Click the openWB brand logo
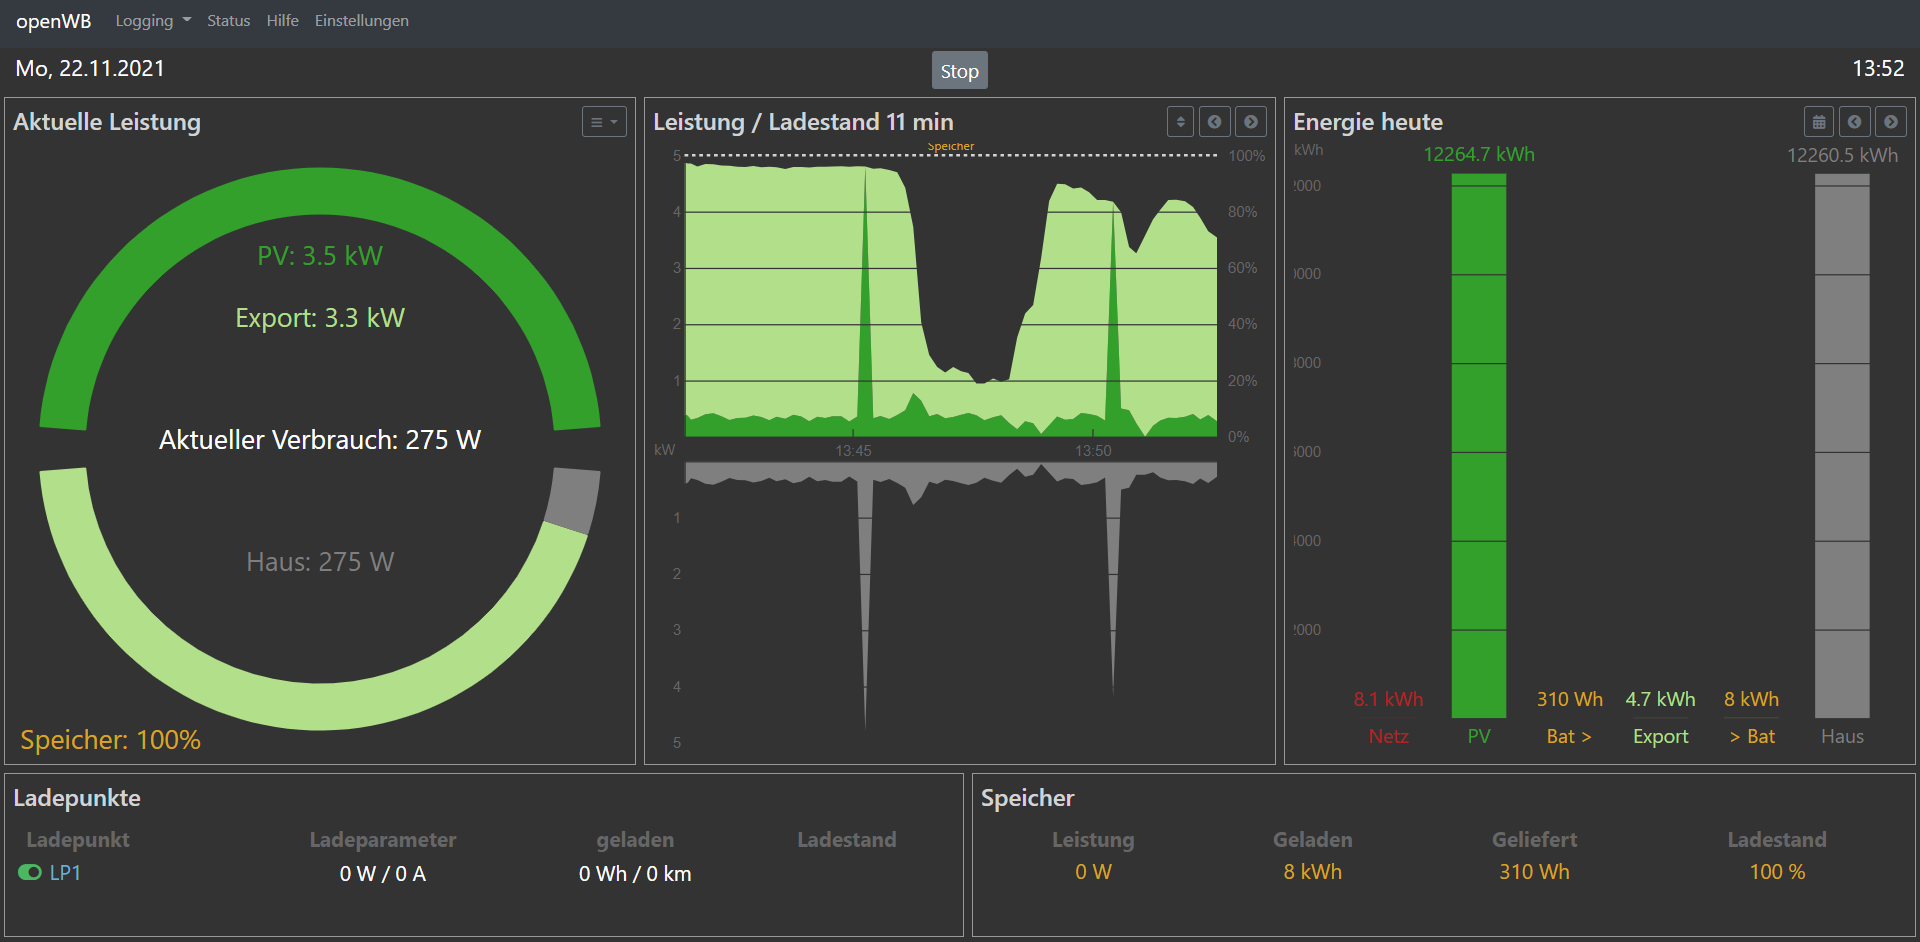 [x=54, y=21]
